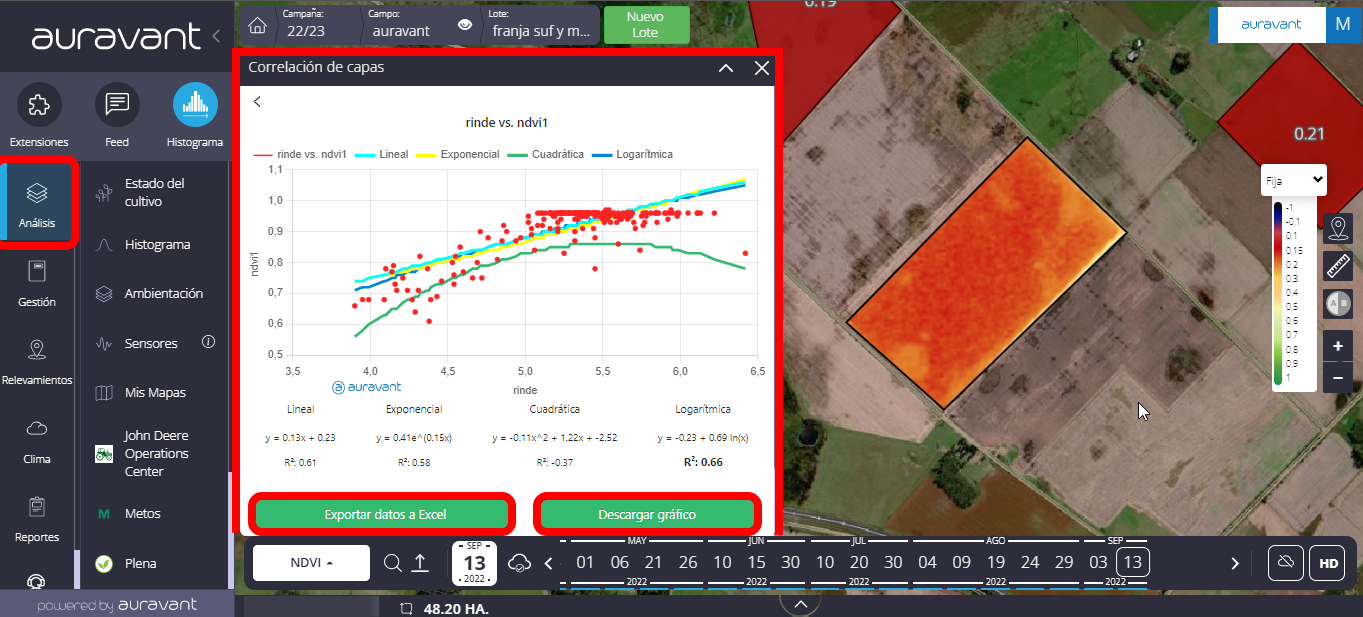
Task: Click the cloud check icon
Action: click(519, 563)
